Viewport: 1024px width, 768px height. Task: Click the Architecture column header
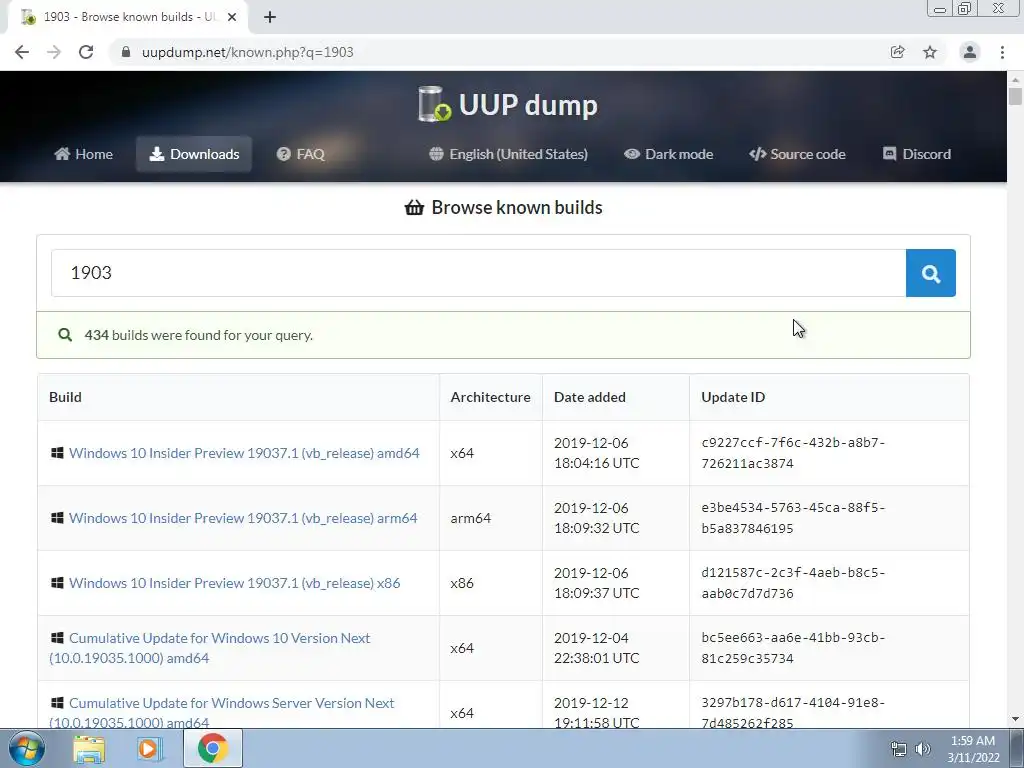pyautogui.click(x=490, y=397)
